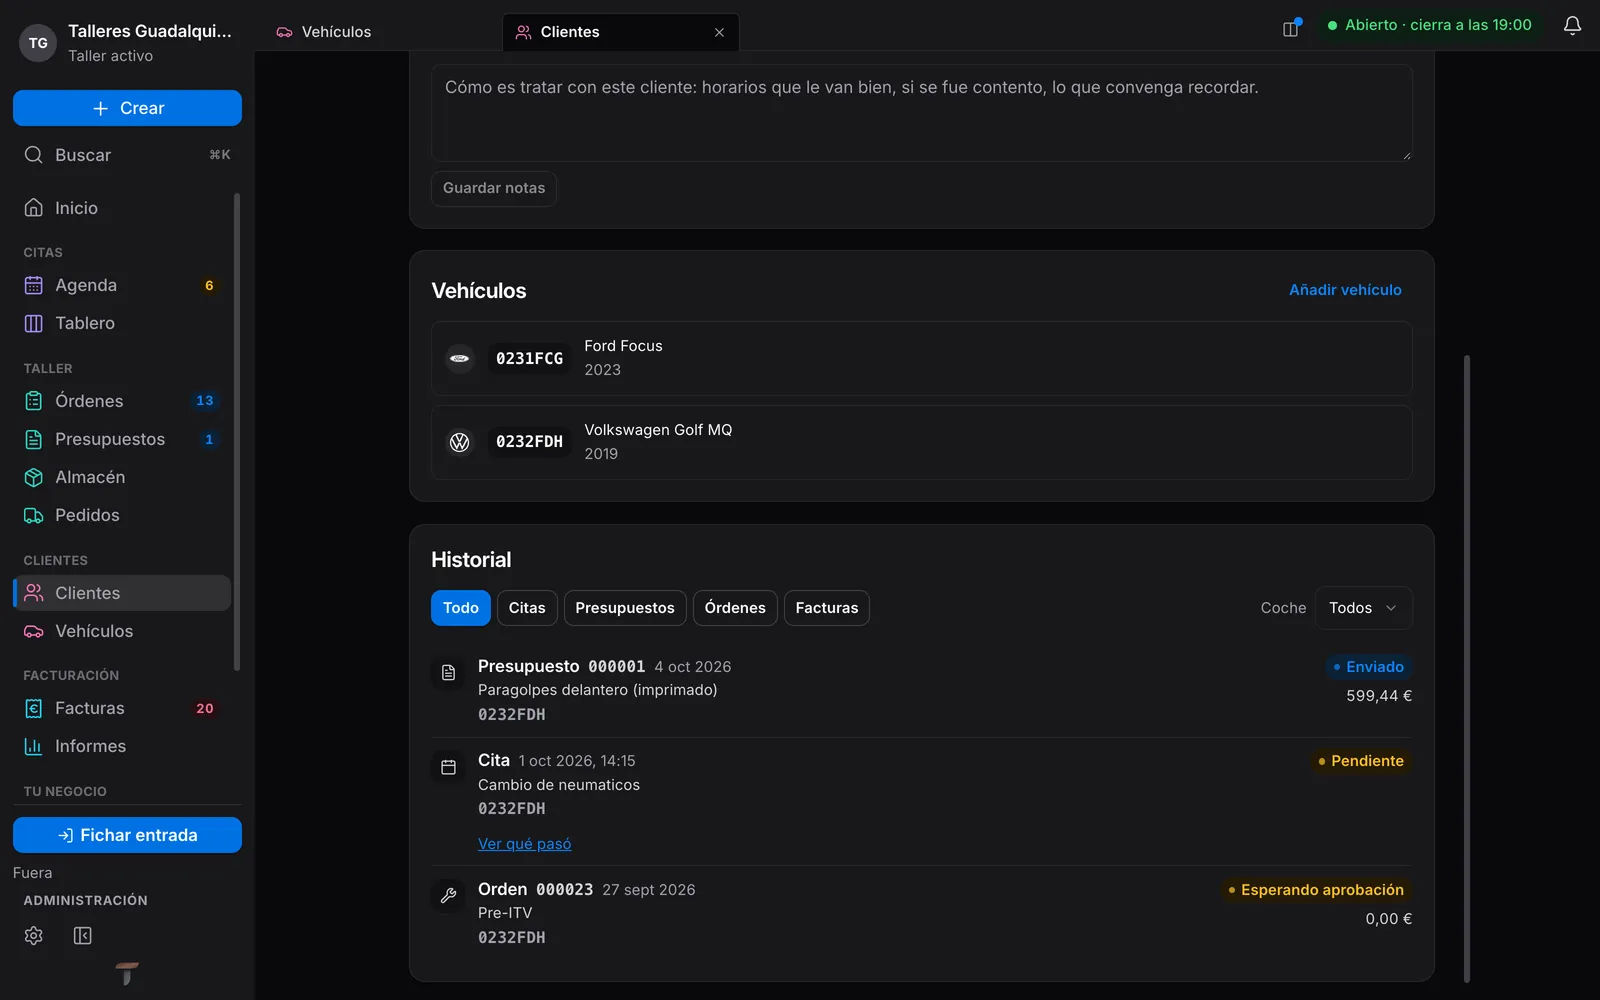1600x1000 pixels.
Task: Filter history by Órdenes
Action: pos(735,608)
